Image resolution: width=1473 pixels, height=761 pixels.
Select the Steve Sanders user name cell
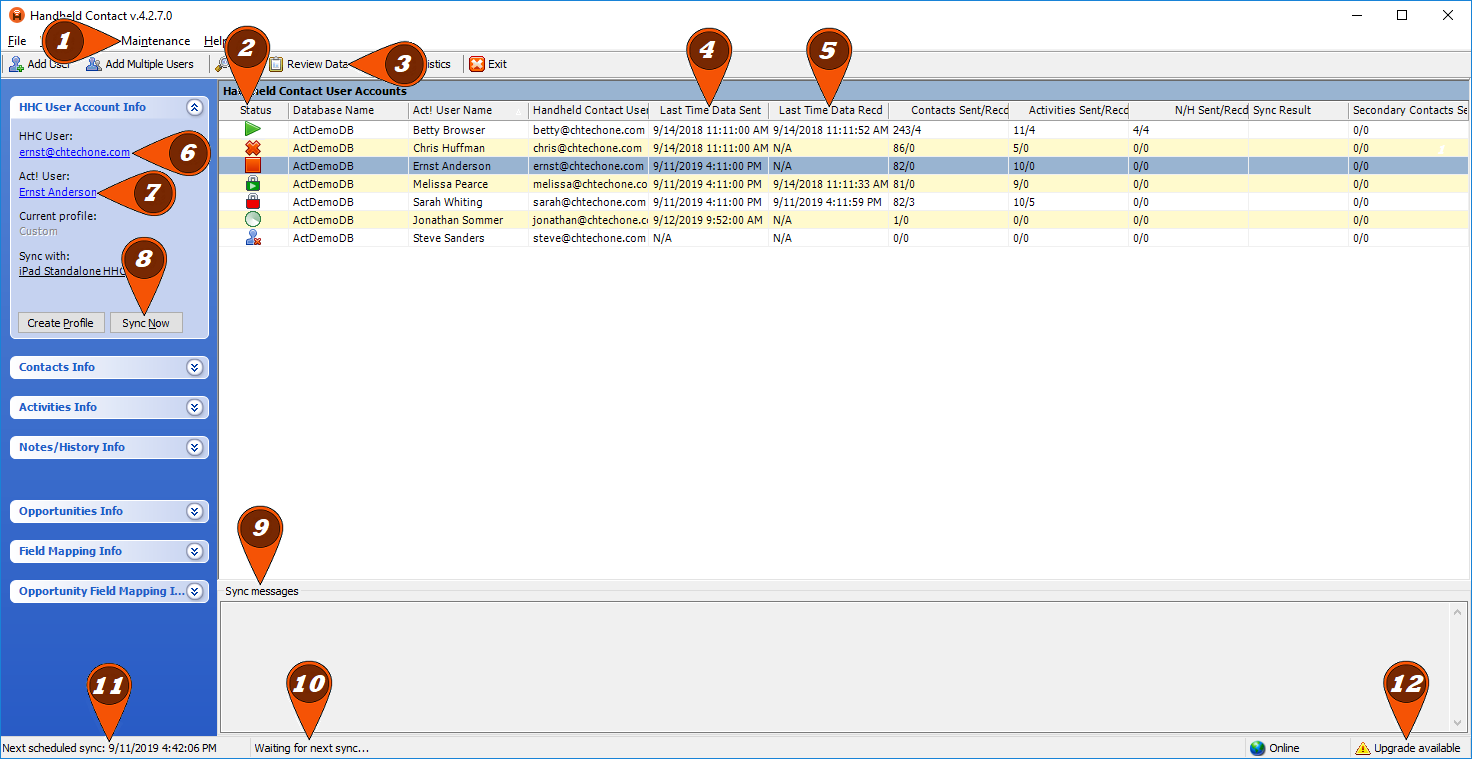coord(468,238)
